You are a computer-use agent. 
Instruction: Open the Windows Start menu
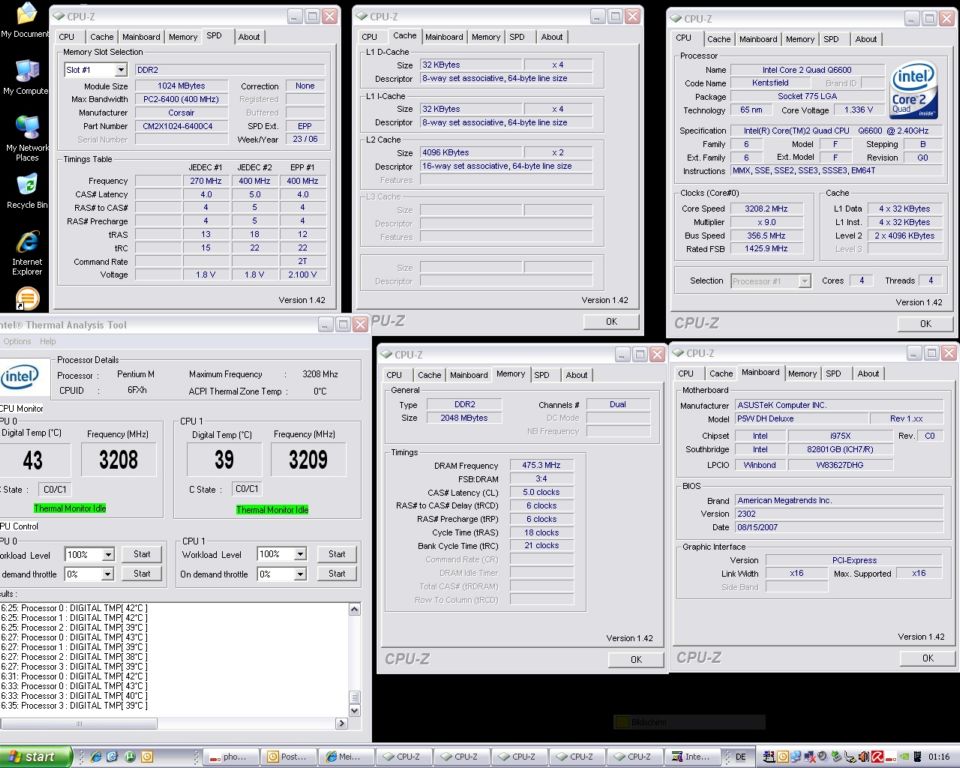tap(36, 757)
